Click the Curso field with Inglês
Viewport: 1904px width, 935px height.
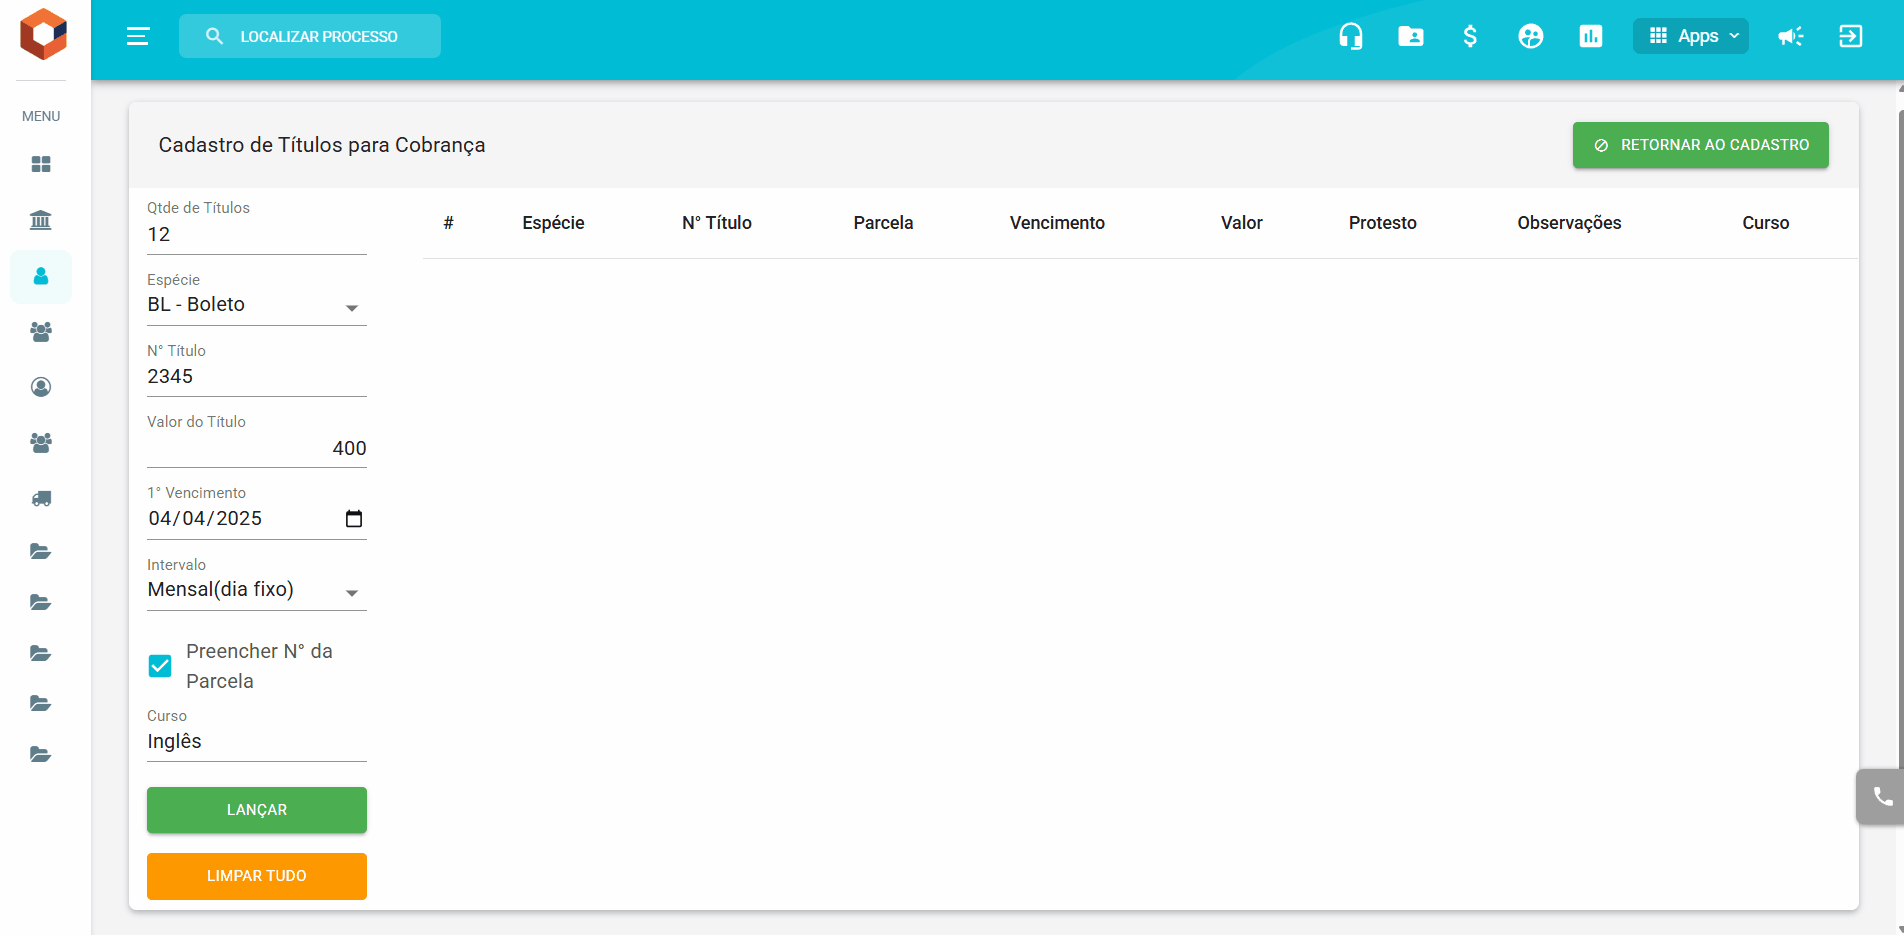(257, 741)
